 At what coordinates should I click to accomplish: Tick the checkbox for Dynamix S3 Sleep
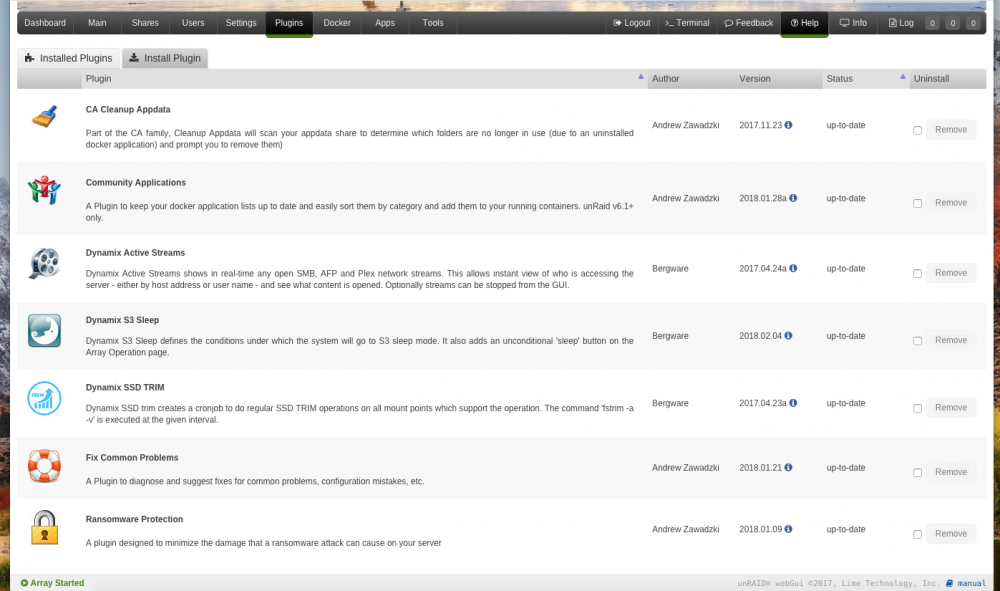917,340
